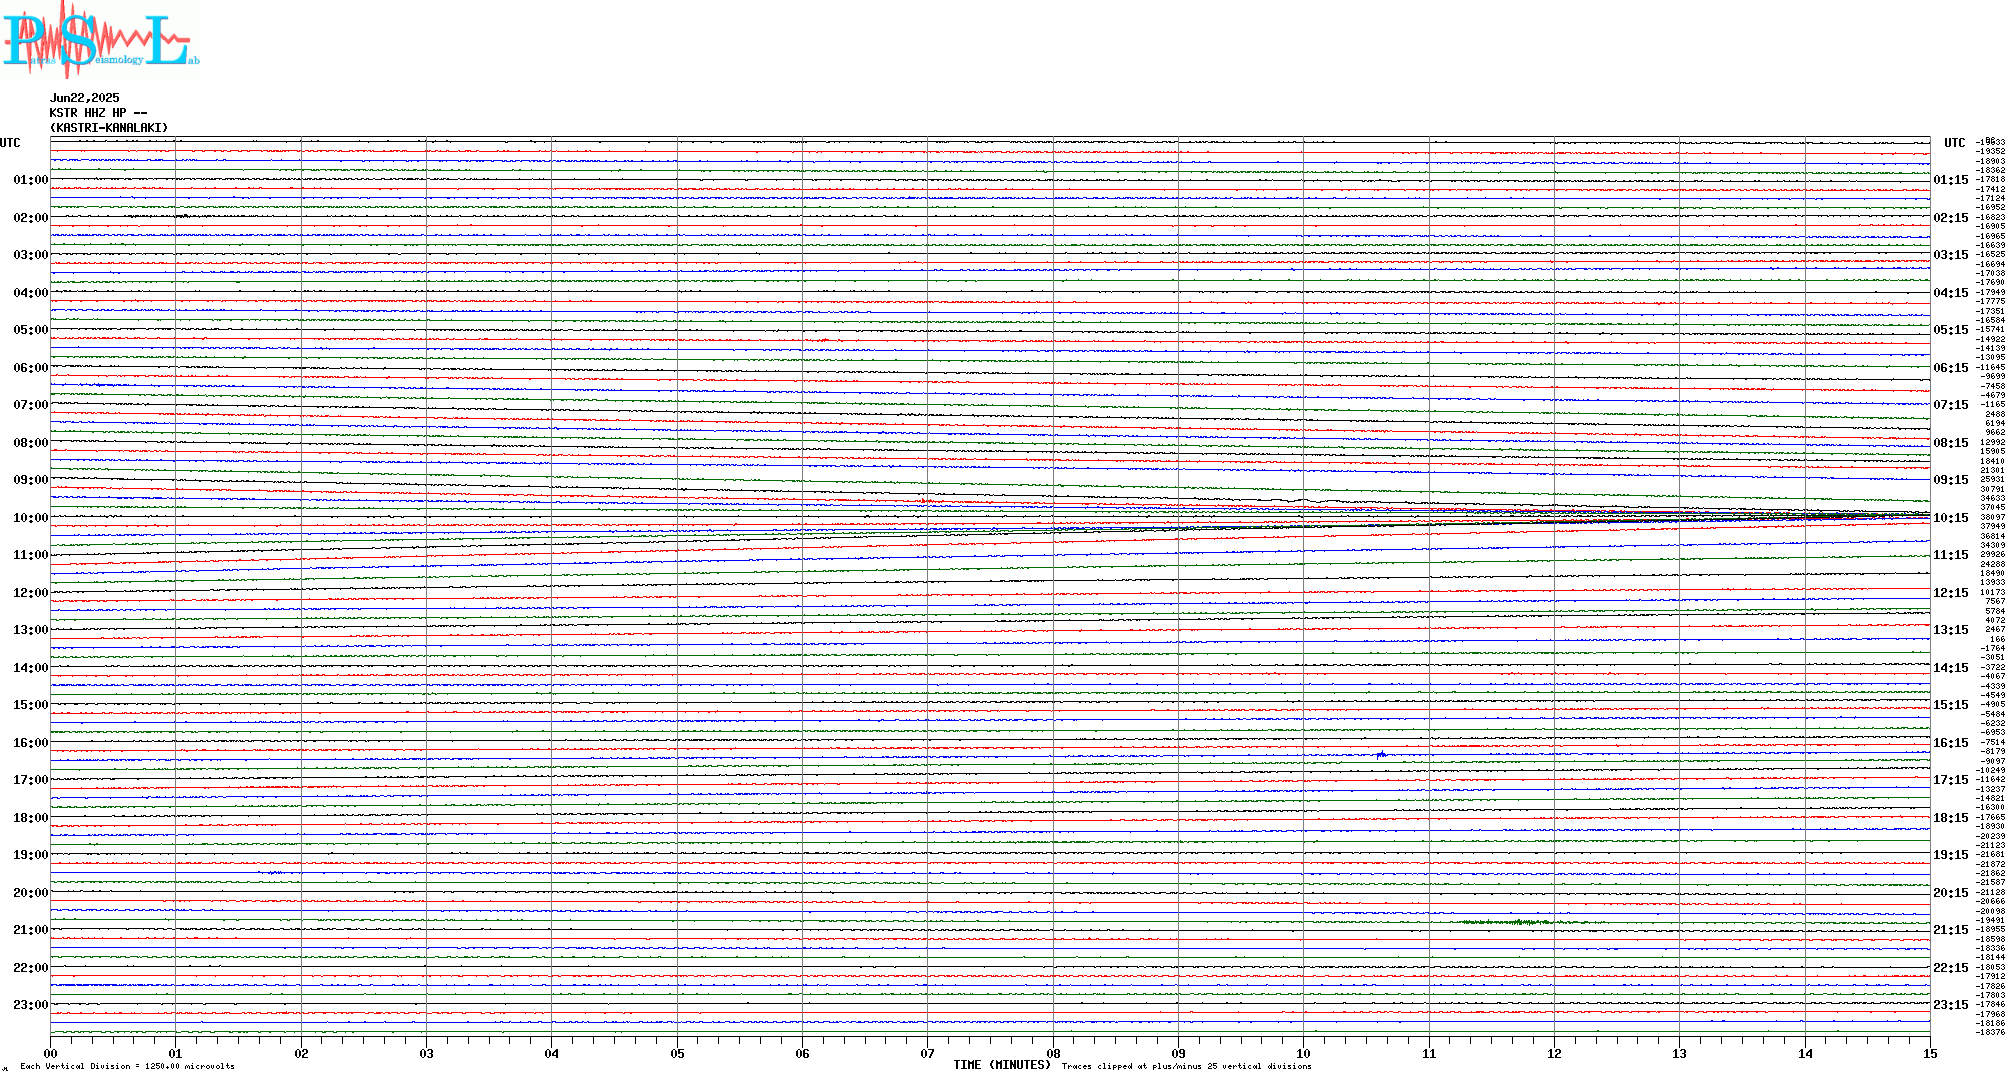Click the 10:00 hour label
2010x1080 pixels.
click(31, 518)
